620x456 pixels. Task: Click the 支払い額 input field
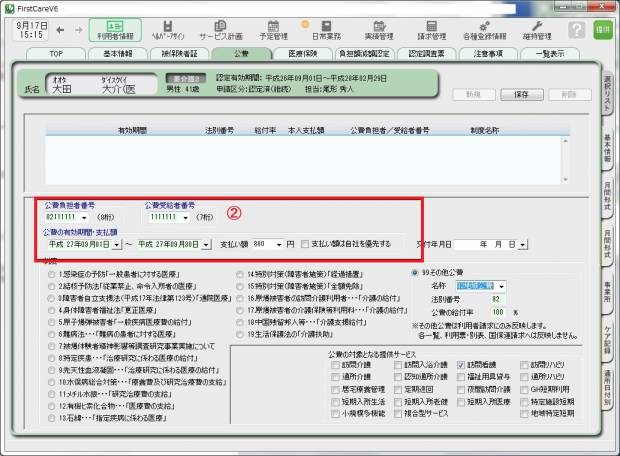click(266, 243)
